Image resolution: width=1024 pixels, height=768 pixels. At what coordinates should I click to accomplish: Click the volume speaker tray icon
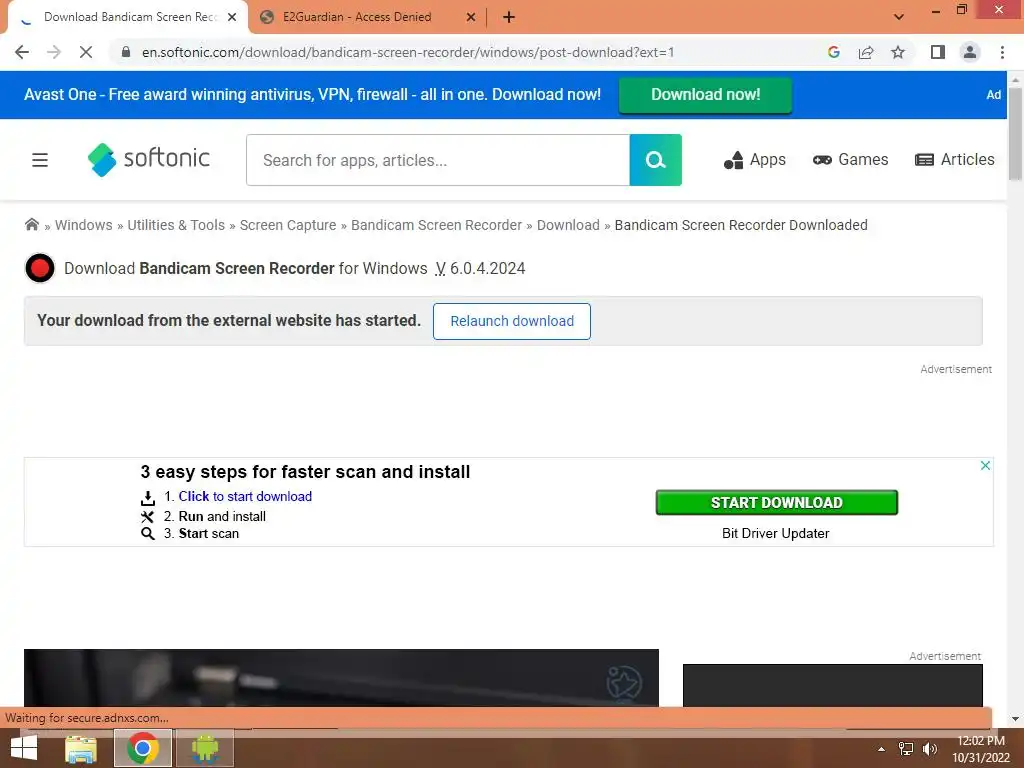(930, 749)
